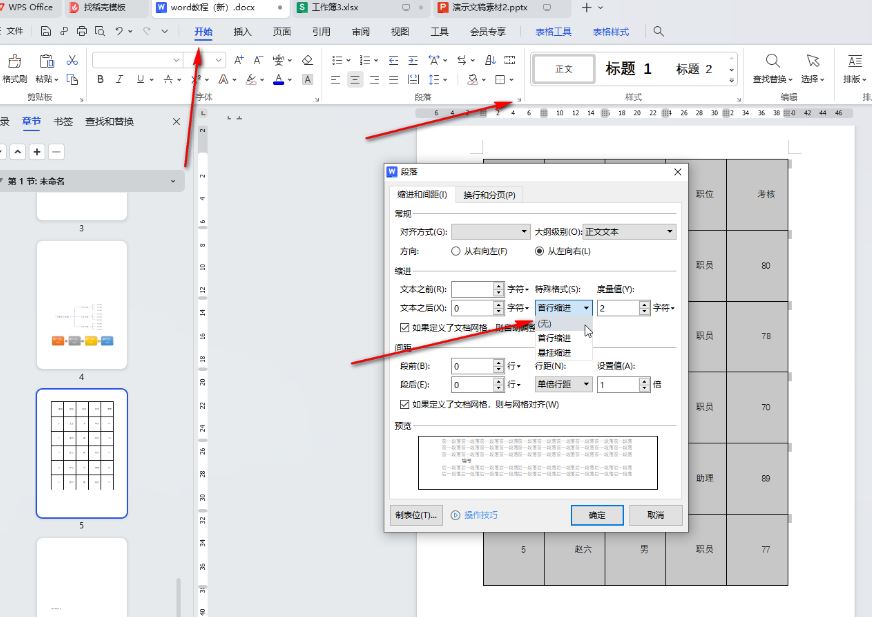
Task: Justify text alignment
Action: [394, 80]
